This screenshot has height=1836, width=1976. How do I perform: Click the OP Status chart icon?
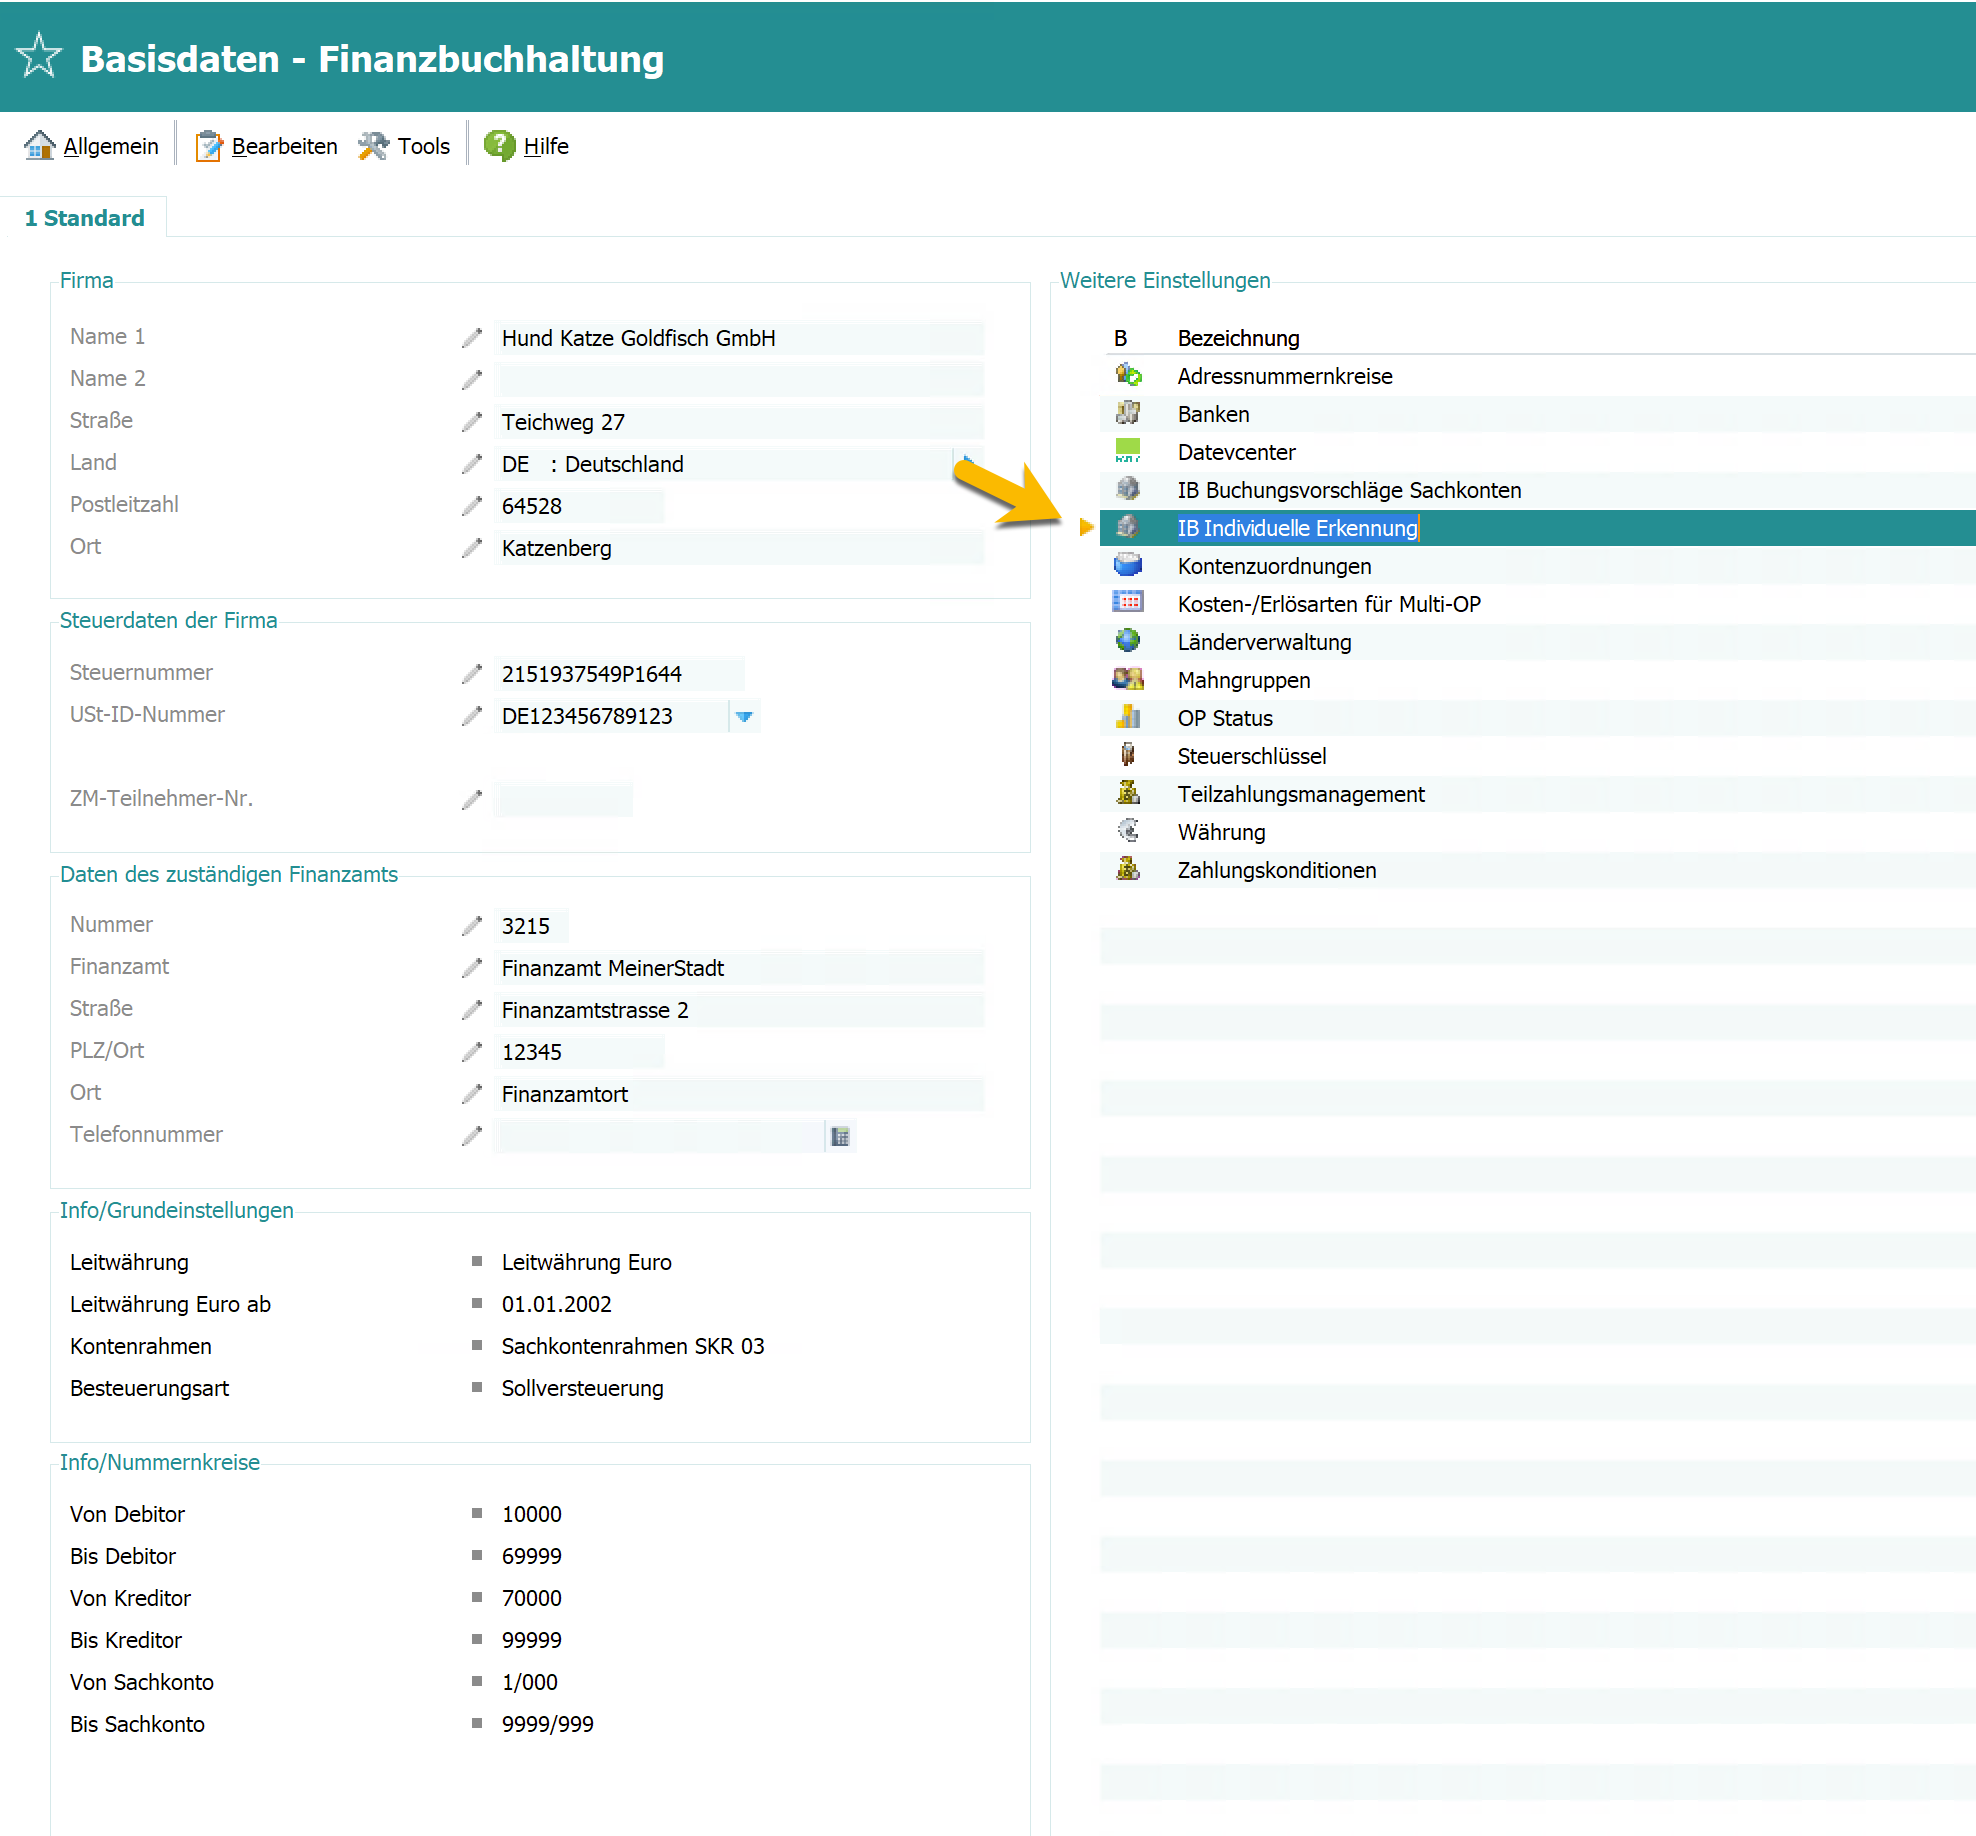coord(1128,717)
